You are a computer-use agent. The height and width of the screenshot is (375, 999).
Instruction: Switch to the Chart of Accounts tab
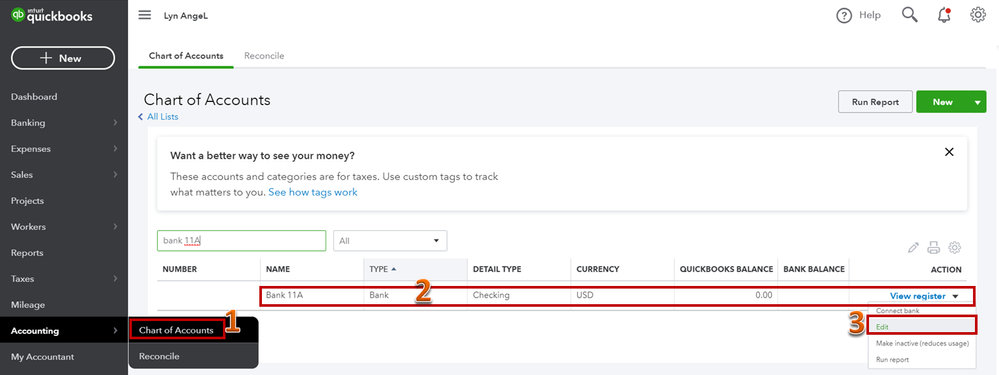[x=186, y=55]
